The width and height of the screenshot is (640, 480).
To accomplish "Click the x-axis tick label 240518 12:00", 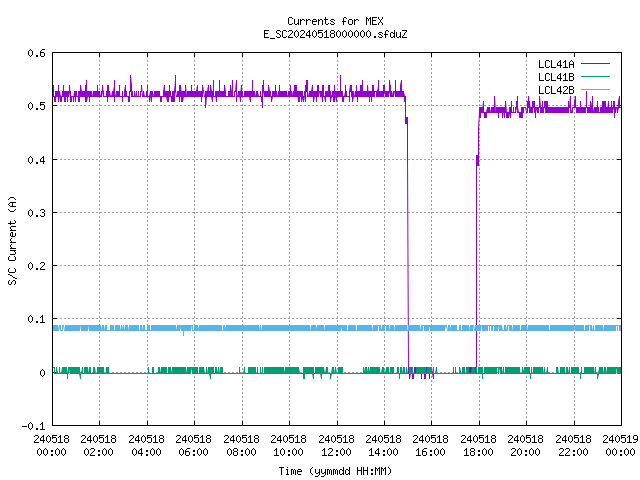I will (336, 446).
